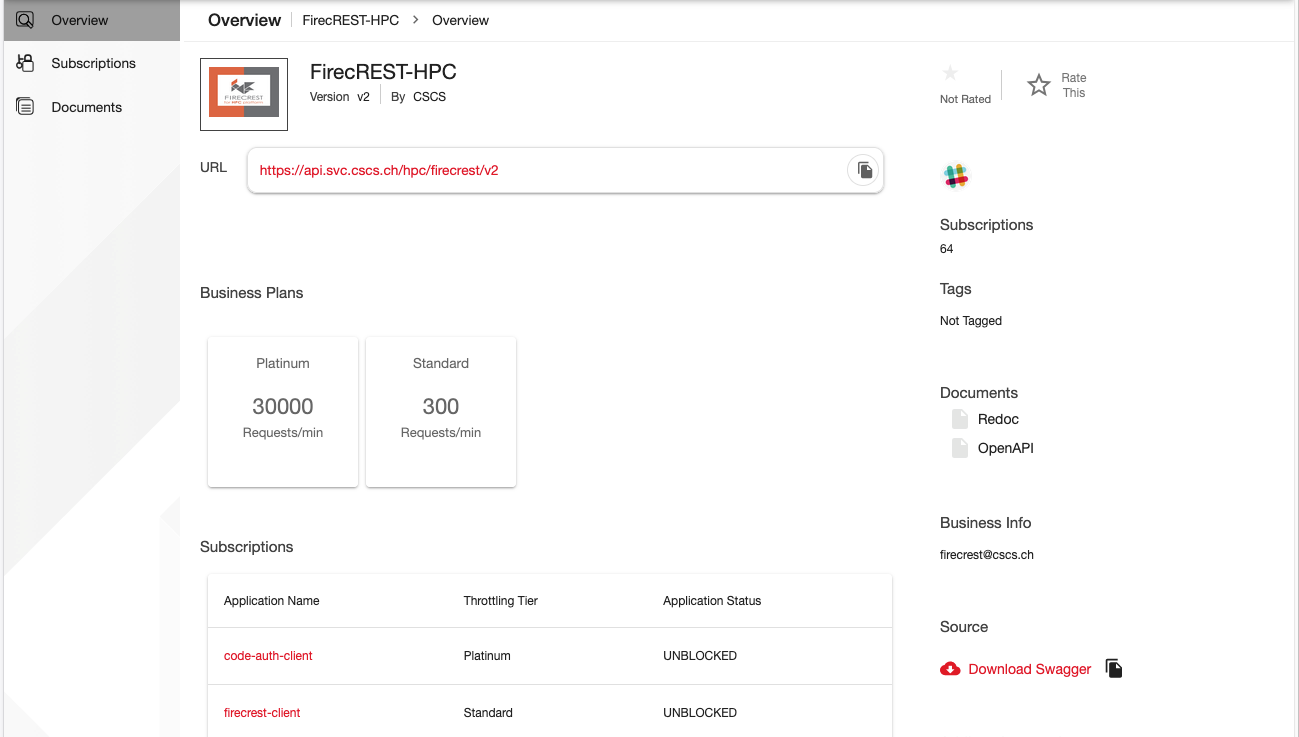
Task: Click the Application Name column header
Action: (x=272, y=601)
